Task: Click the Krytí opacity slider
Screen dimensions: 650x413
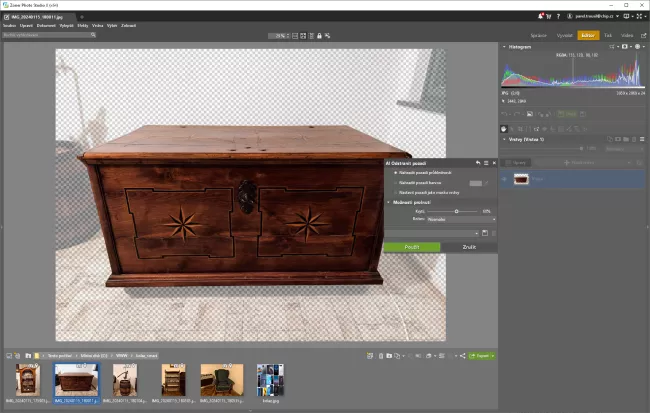Action: [456, 211]
